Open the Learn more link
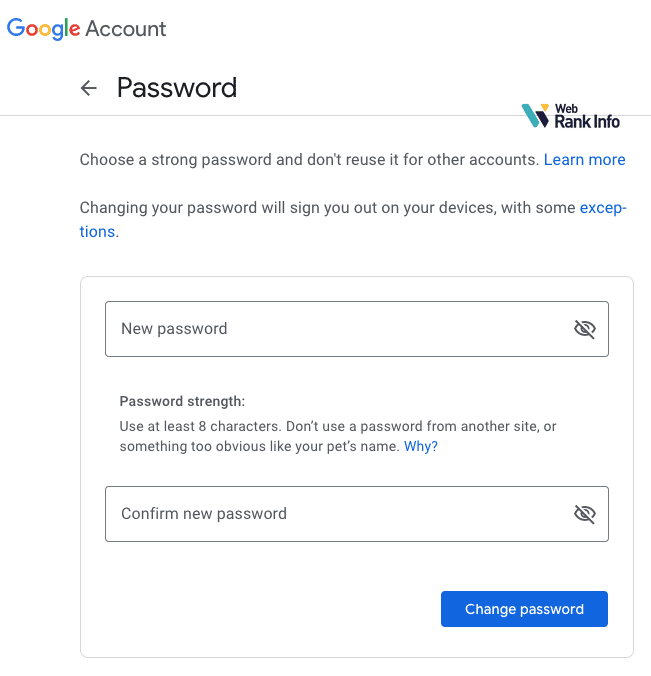This screenshot has height=676, width=651. (x=584, y=160)
